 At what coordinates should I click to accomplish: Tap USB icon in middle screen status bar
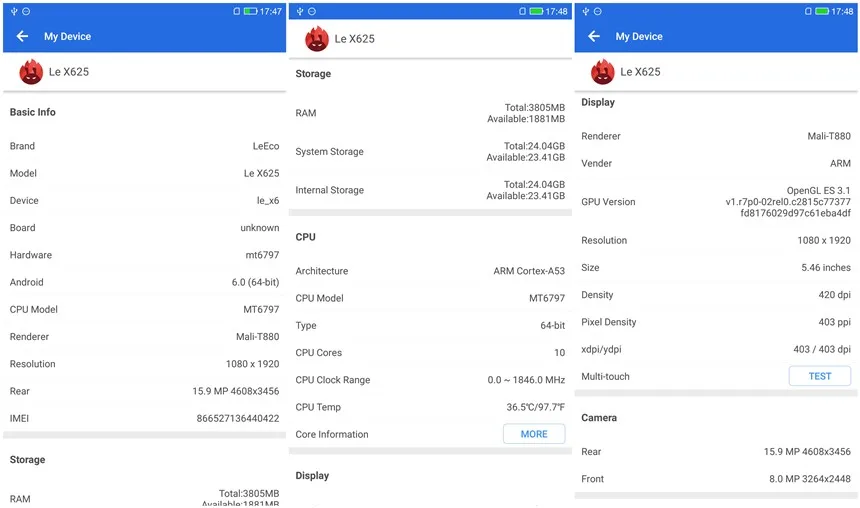tap(300, 11)
